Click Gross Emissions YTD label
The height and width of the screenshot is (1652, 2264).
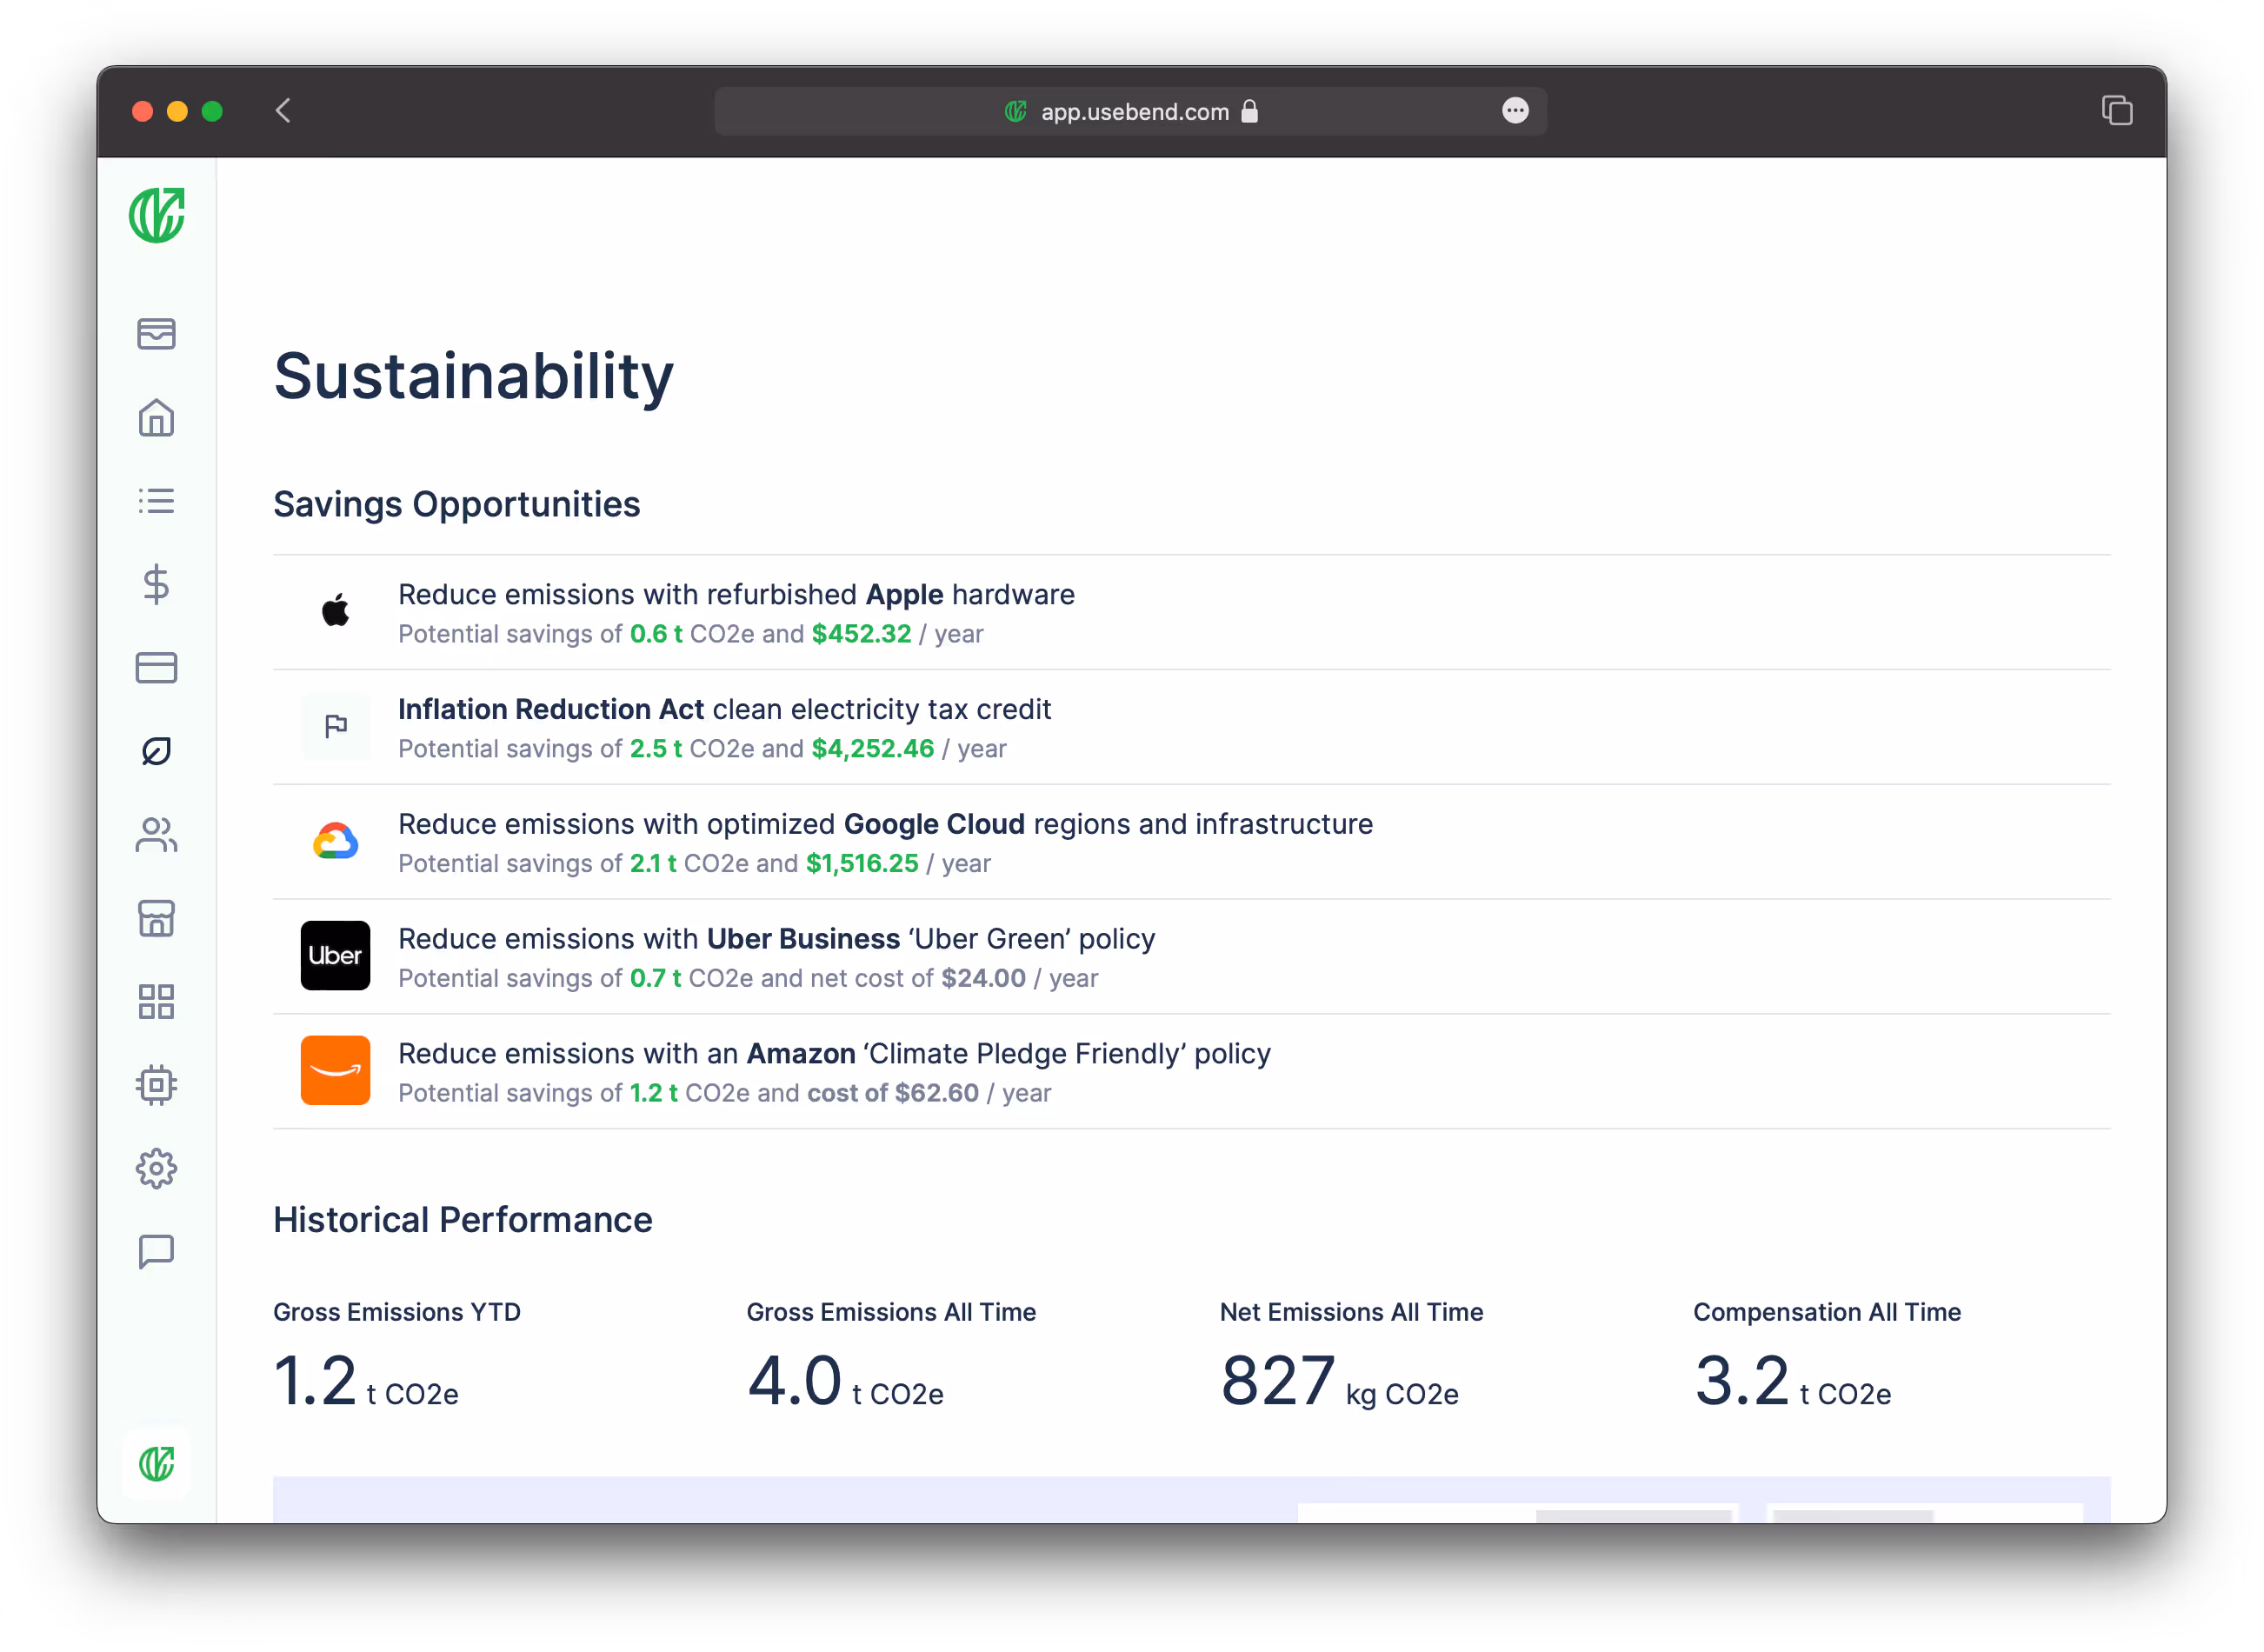[x=396, y=1312]
